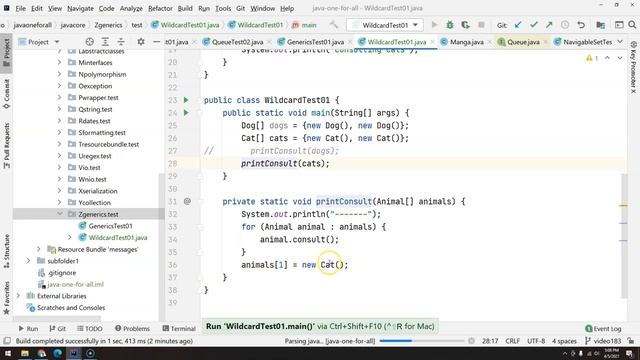Open the Navigate menu
Viewport: 640px width, 360px height.
[80, 8]
